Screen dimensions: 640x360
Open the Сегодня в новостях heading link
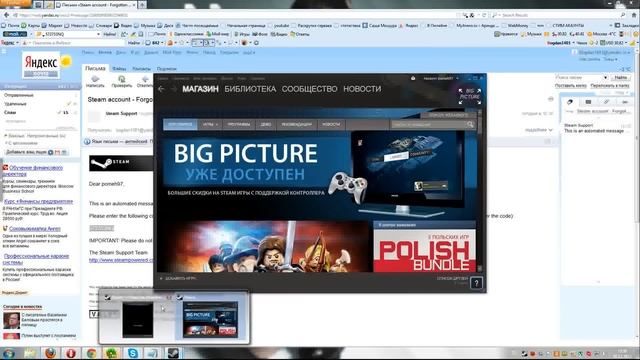pyautogui.click(x=22, y=306)
